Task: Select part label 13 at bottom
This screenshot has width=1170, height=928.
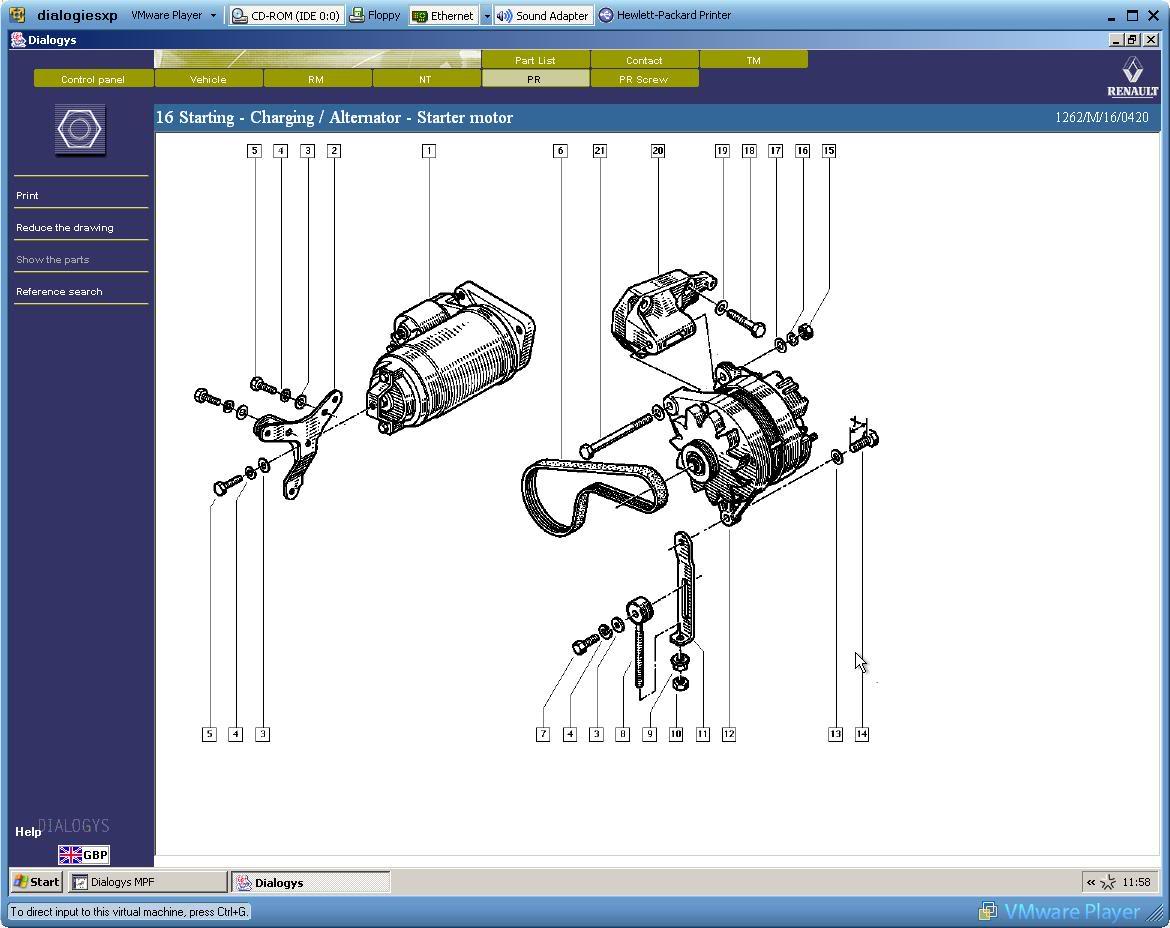Action: pos(836,734)
